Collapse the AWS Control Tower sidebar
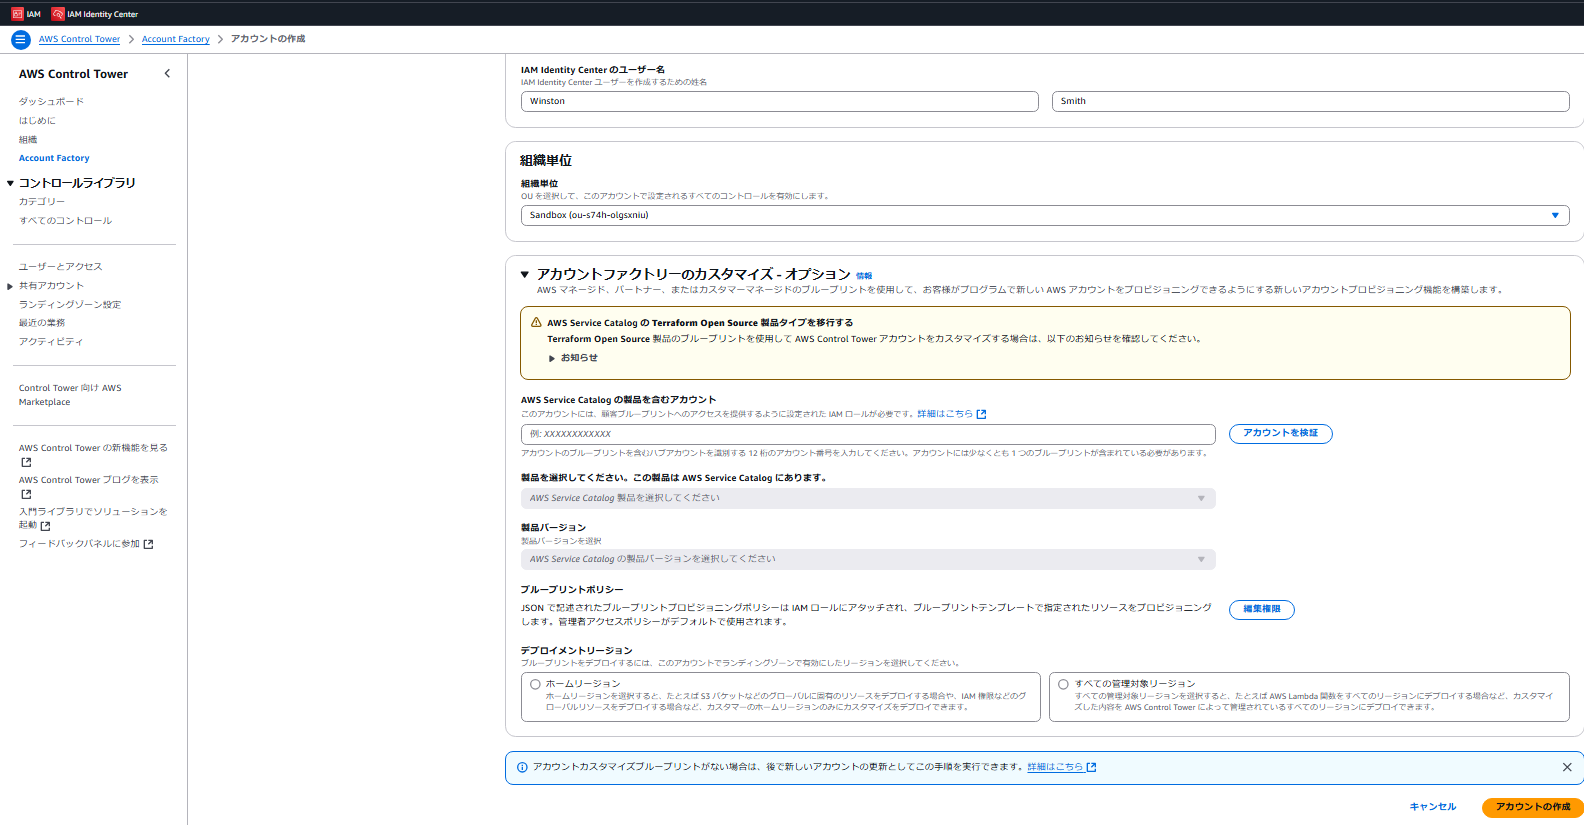The width and height of the screenshot is (1584, 825). pyautogui.click(x=167, y=73)
